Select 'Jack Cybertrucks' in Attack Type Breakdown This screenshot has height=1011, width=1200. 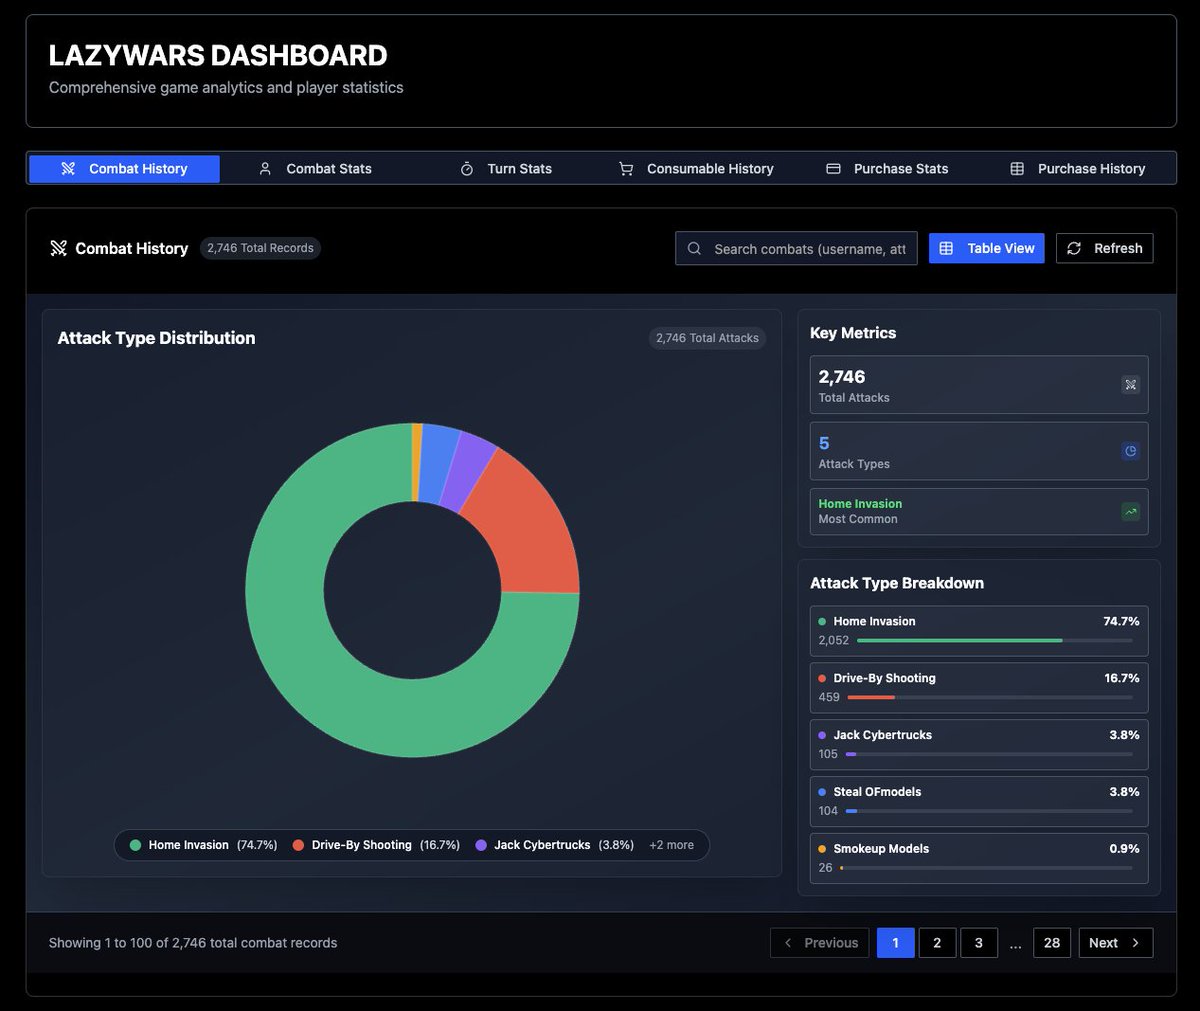[882, 735]
